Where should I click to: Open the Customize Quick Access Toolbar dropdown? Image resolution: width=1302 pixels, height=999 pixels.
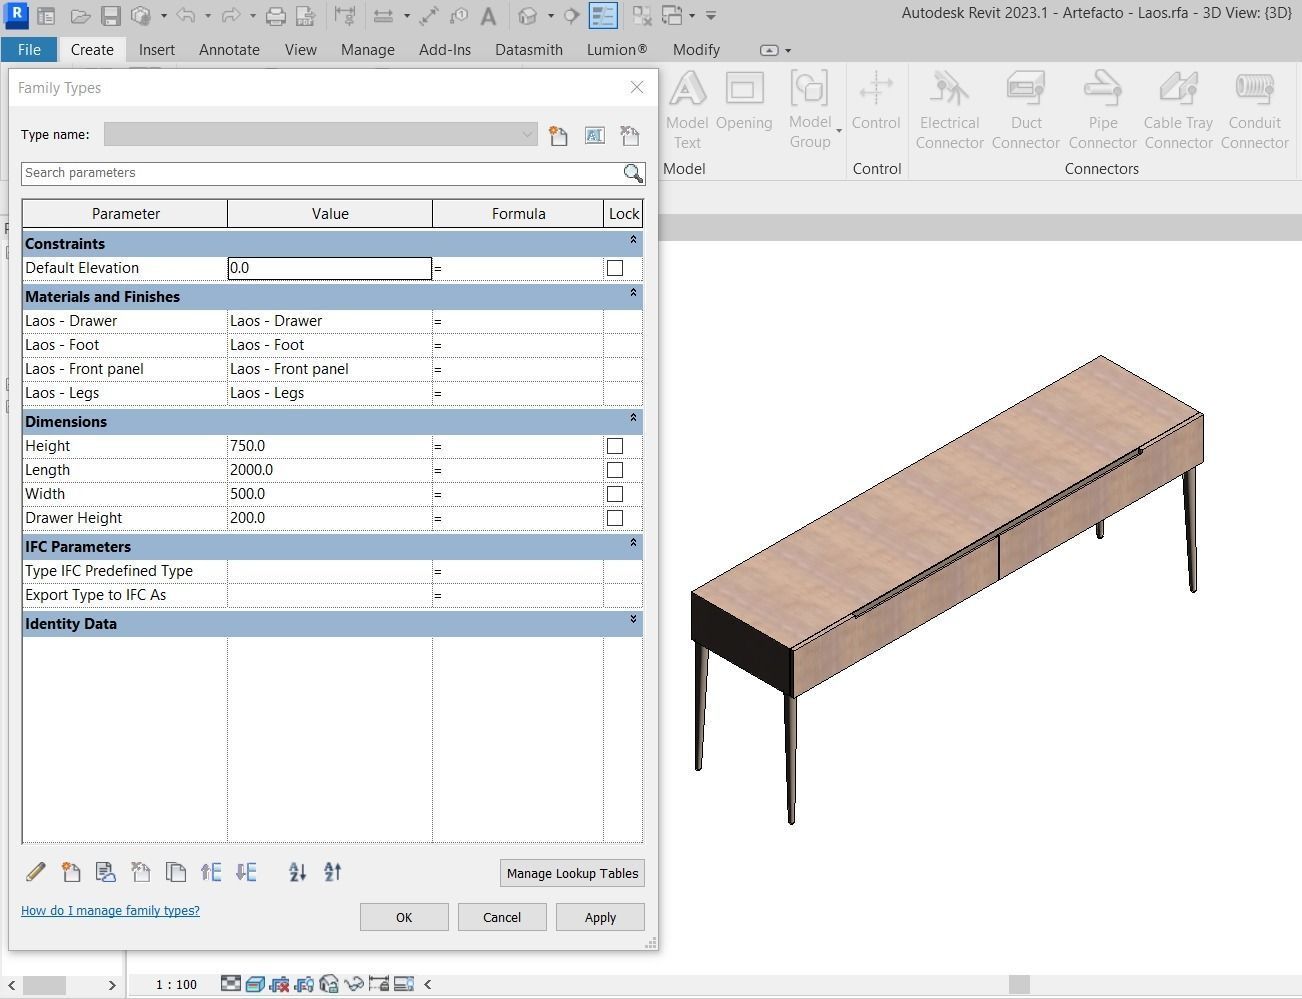point(711,16)
